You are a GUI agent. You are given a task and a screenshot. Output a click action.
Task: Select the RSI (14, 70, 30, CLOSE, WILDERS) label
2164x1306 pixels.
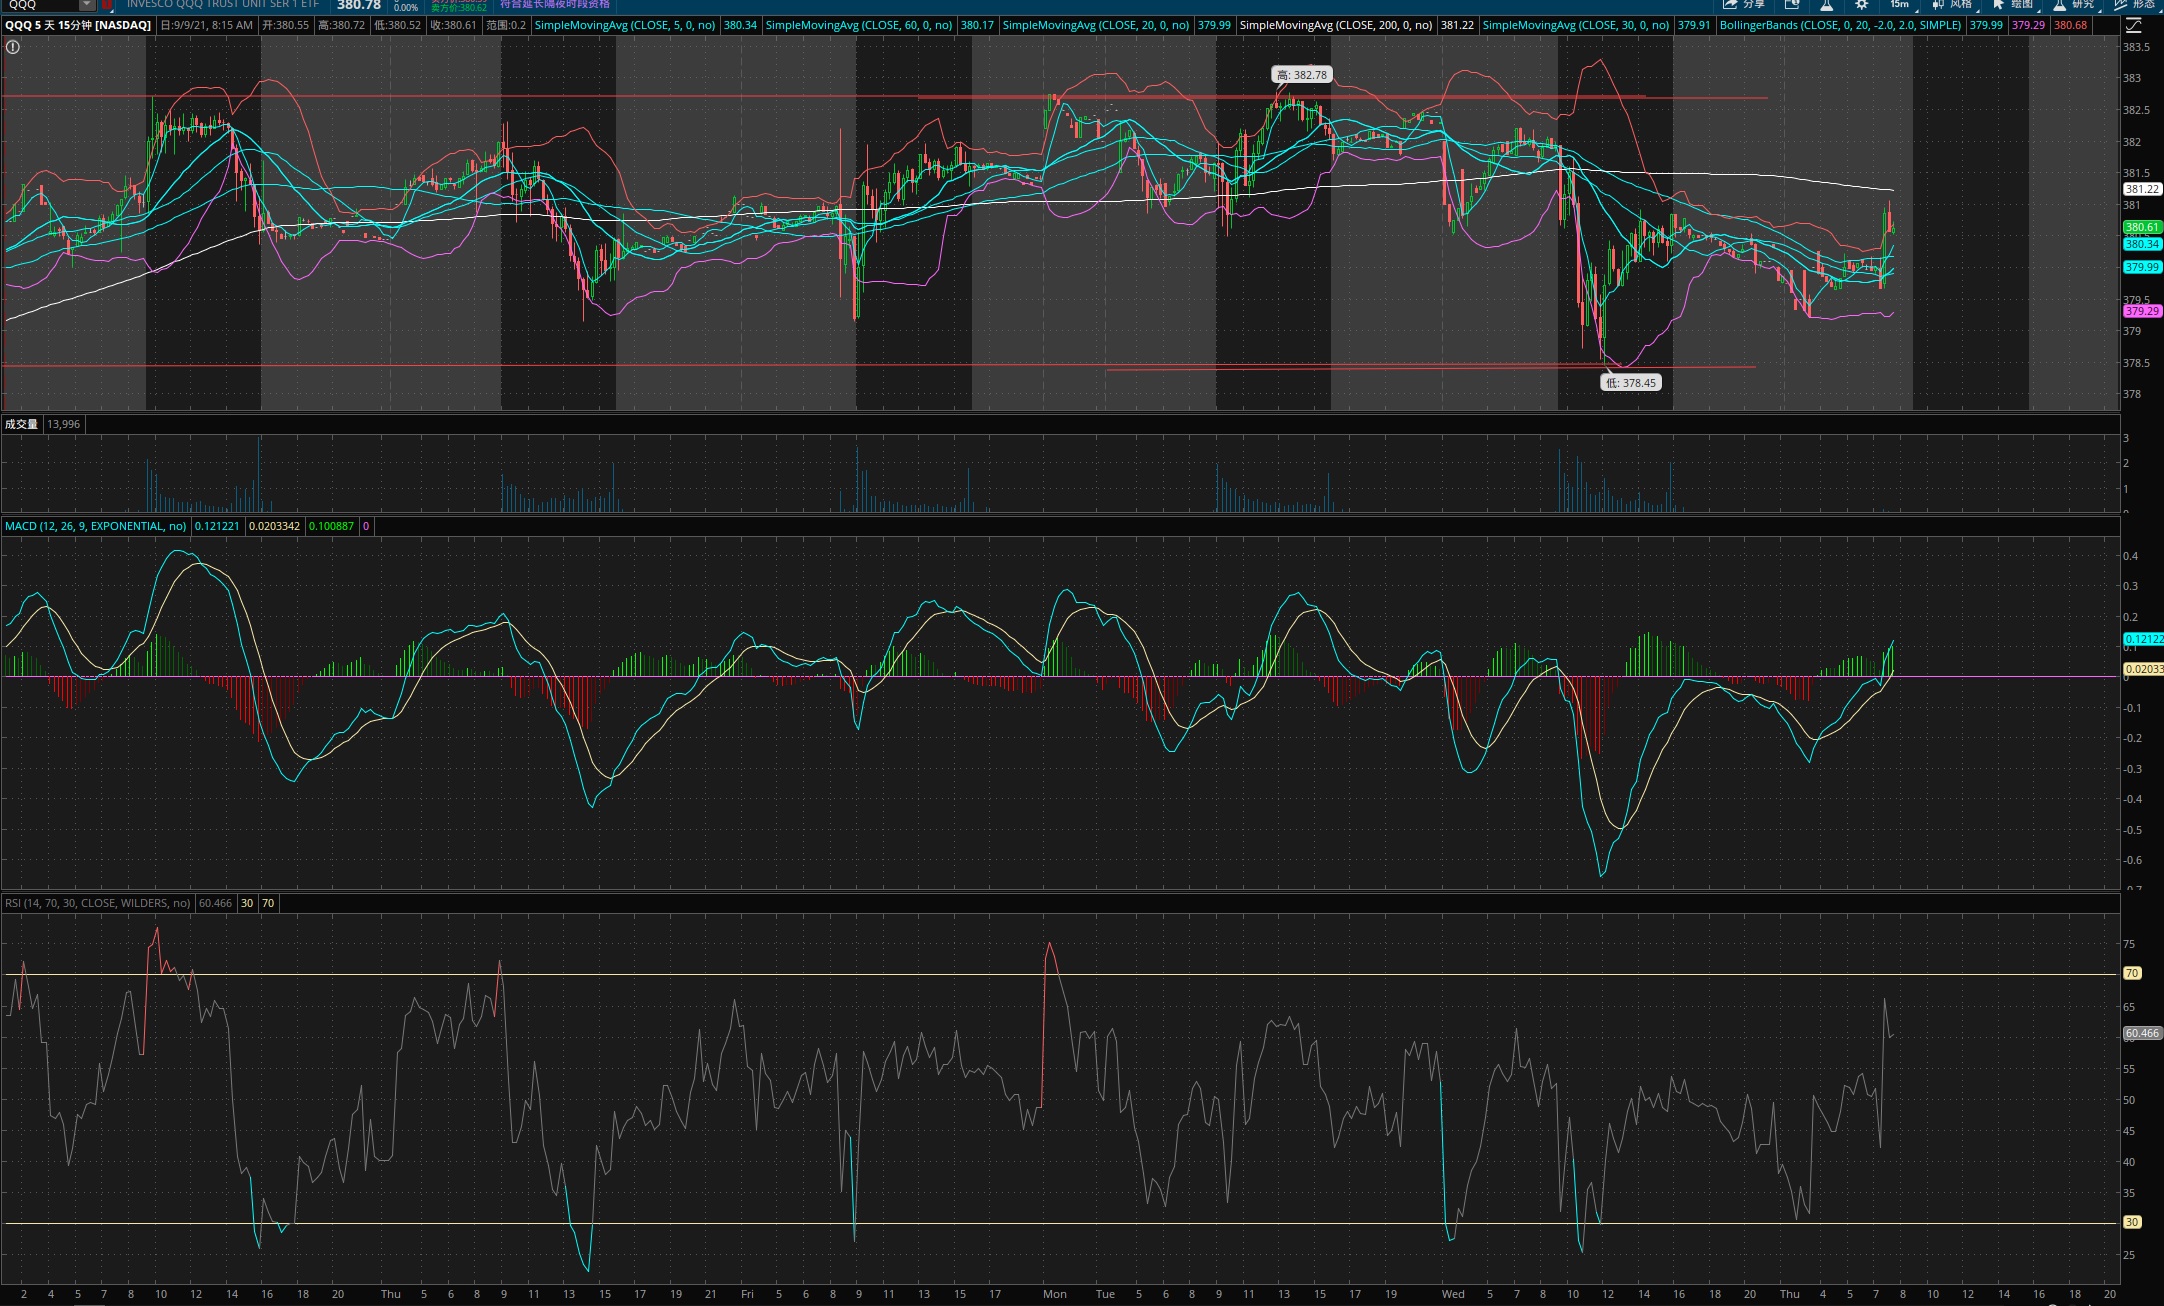point(97,903)
